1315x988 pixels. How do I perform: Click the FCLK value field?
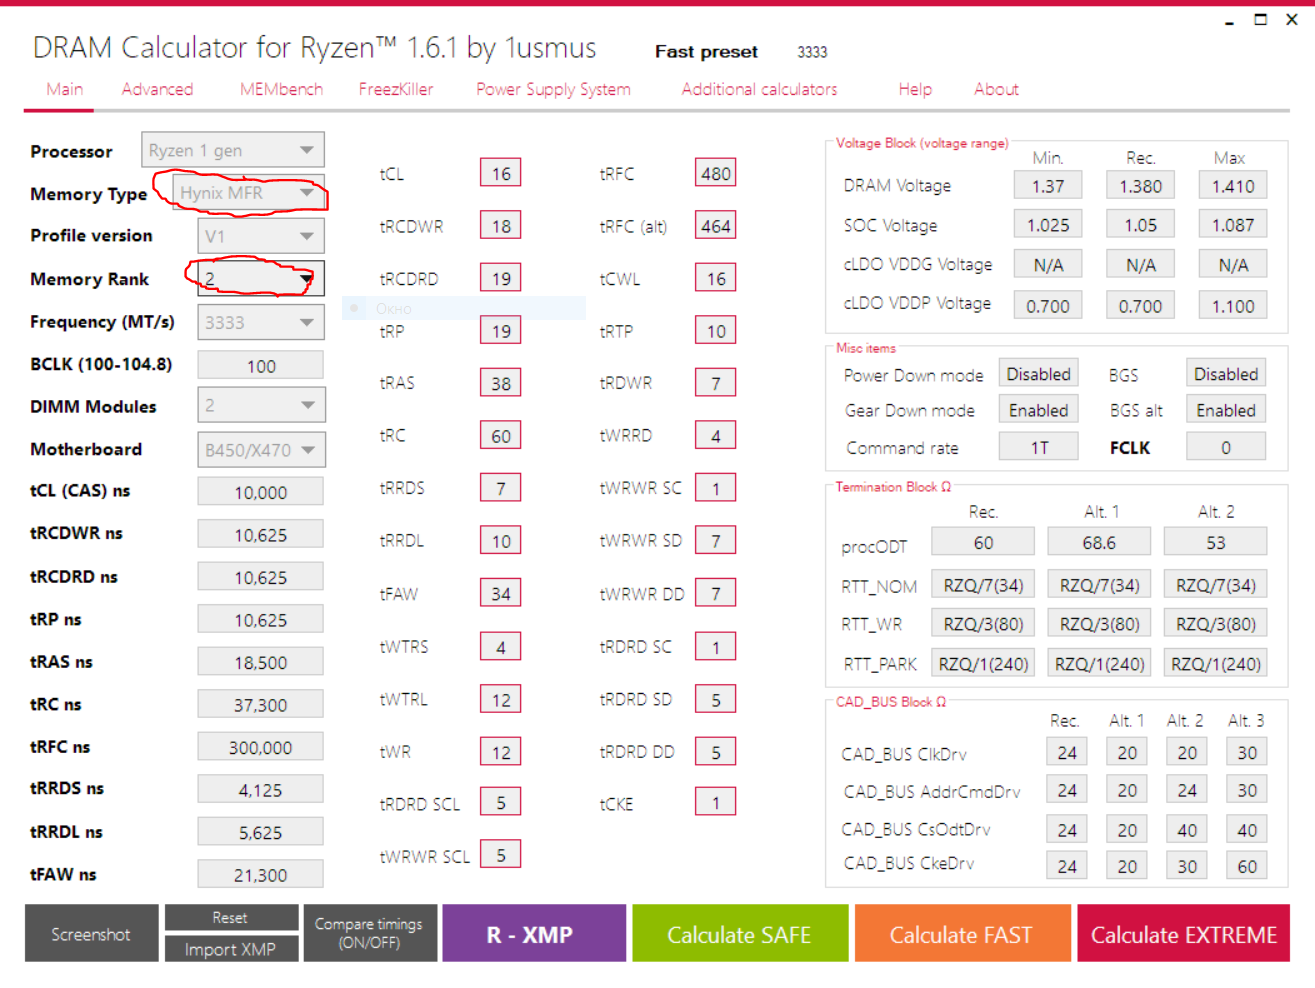click(1226, 447)
